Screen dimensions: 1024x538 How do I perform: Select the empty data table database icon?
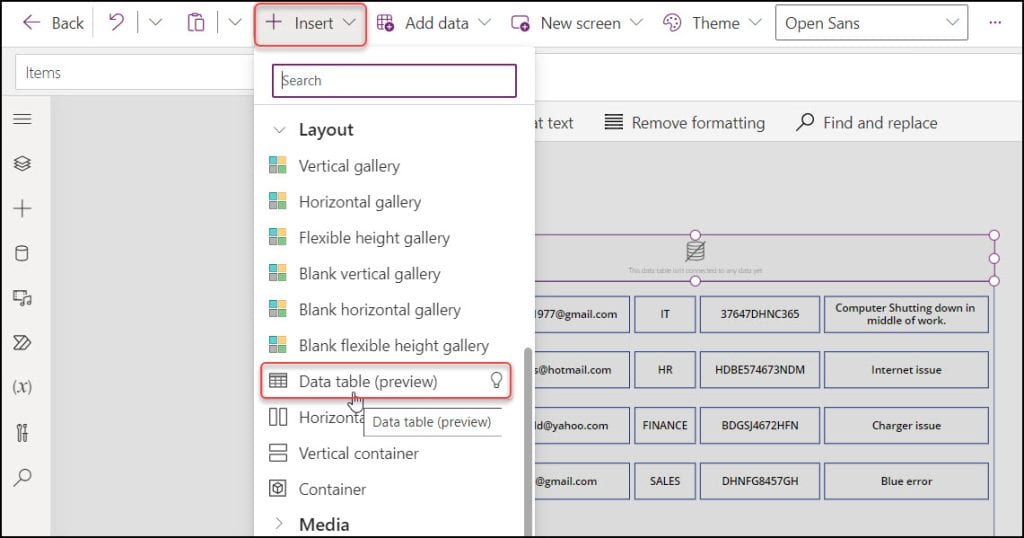click(696, 251)
